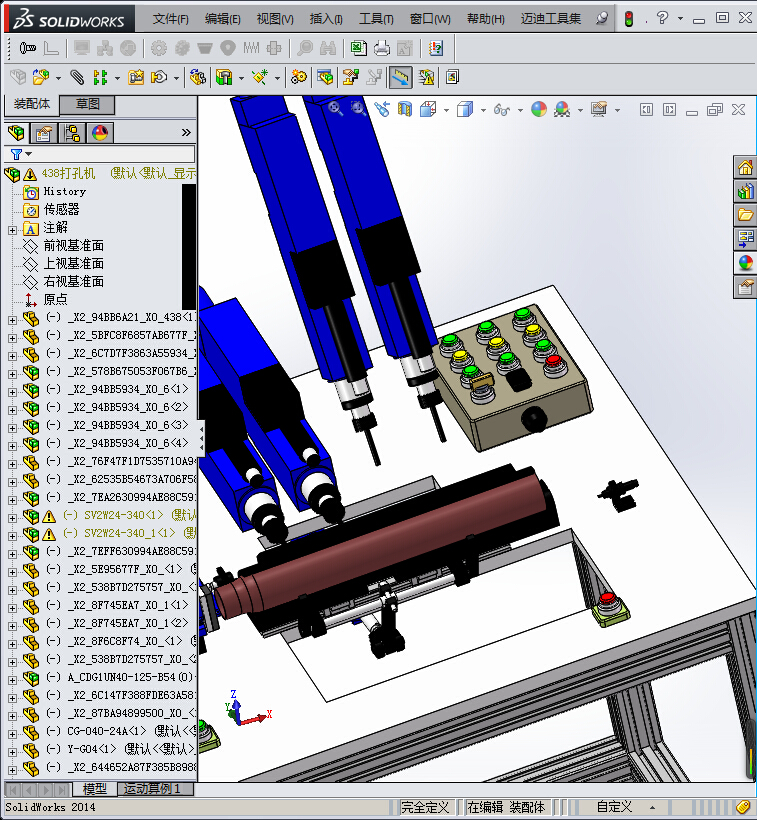Open the View Settings monitor dropdown

pyautogui.click(x=617, y=110)
